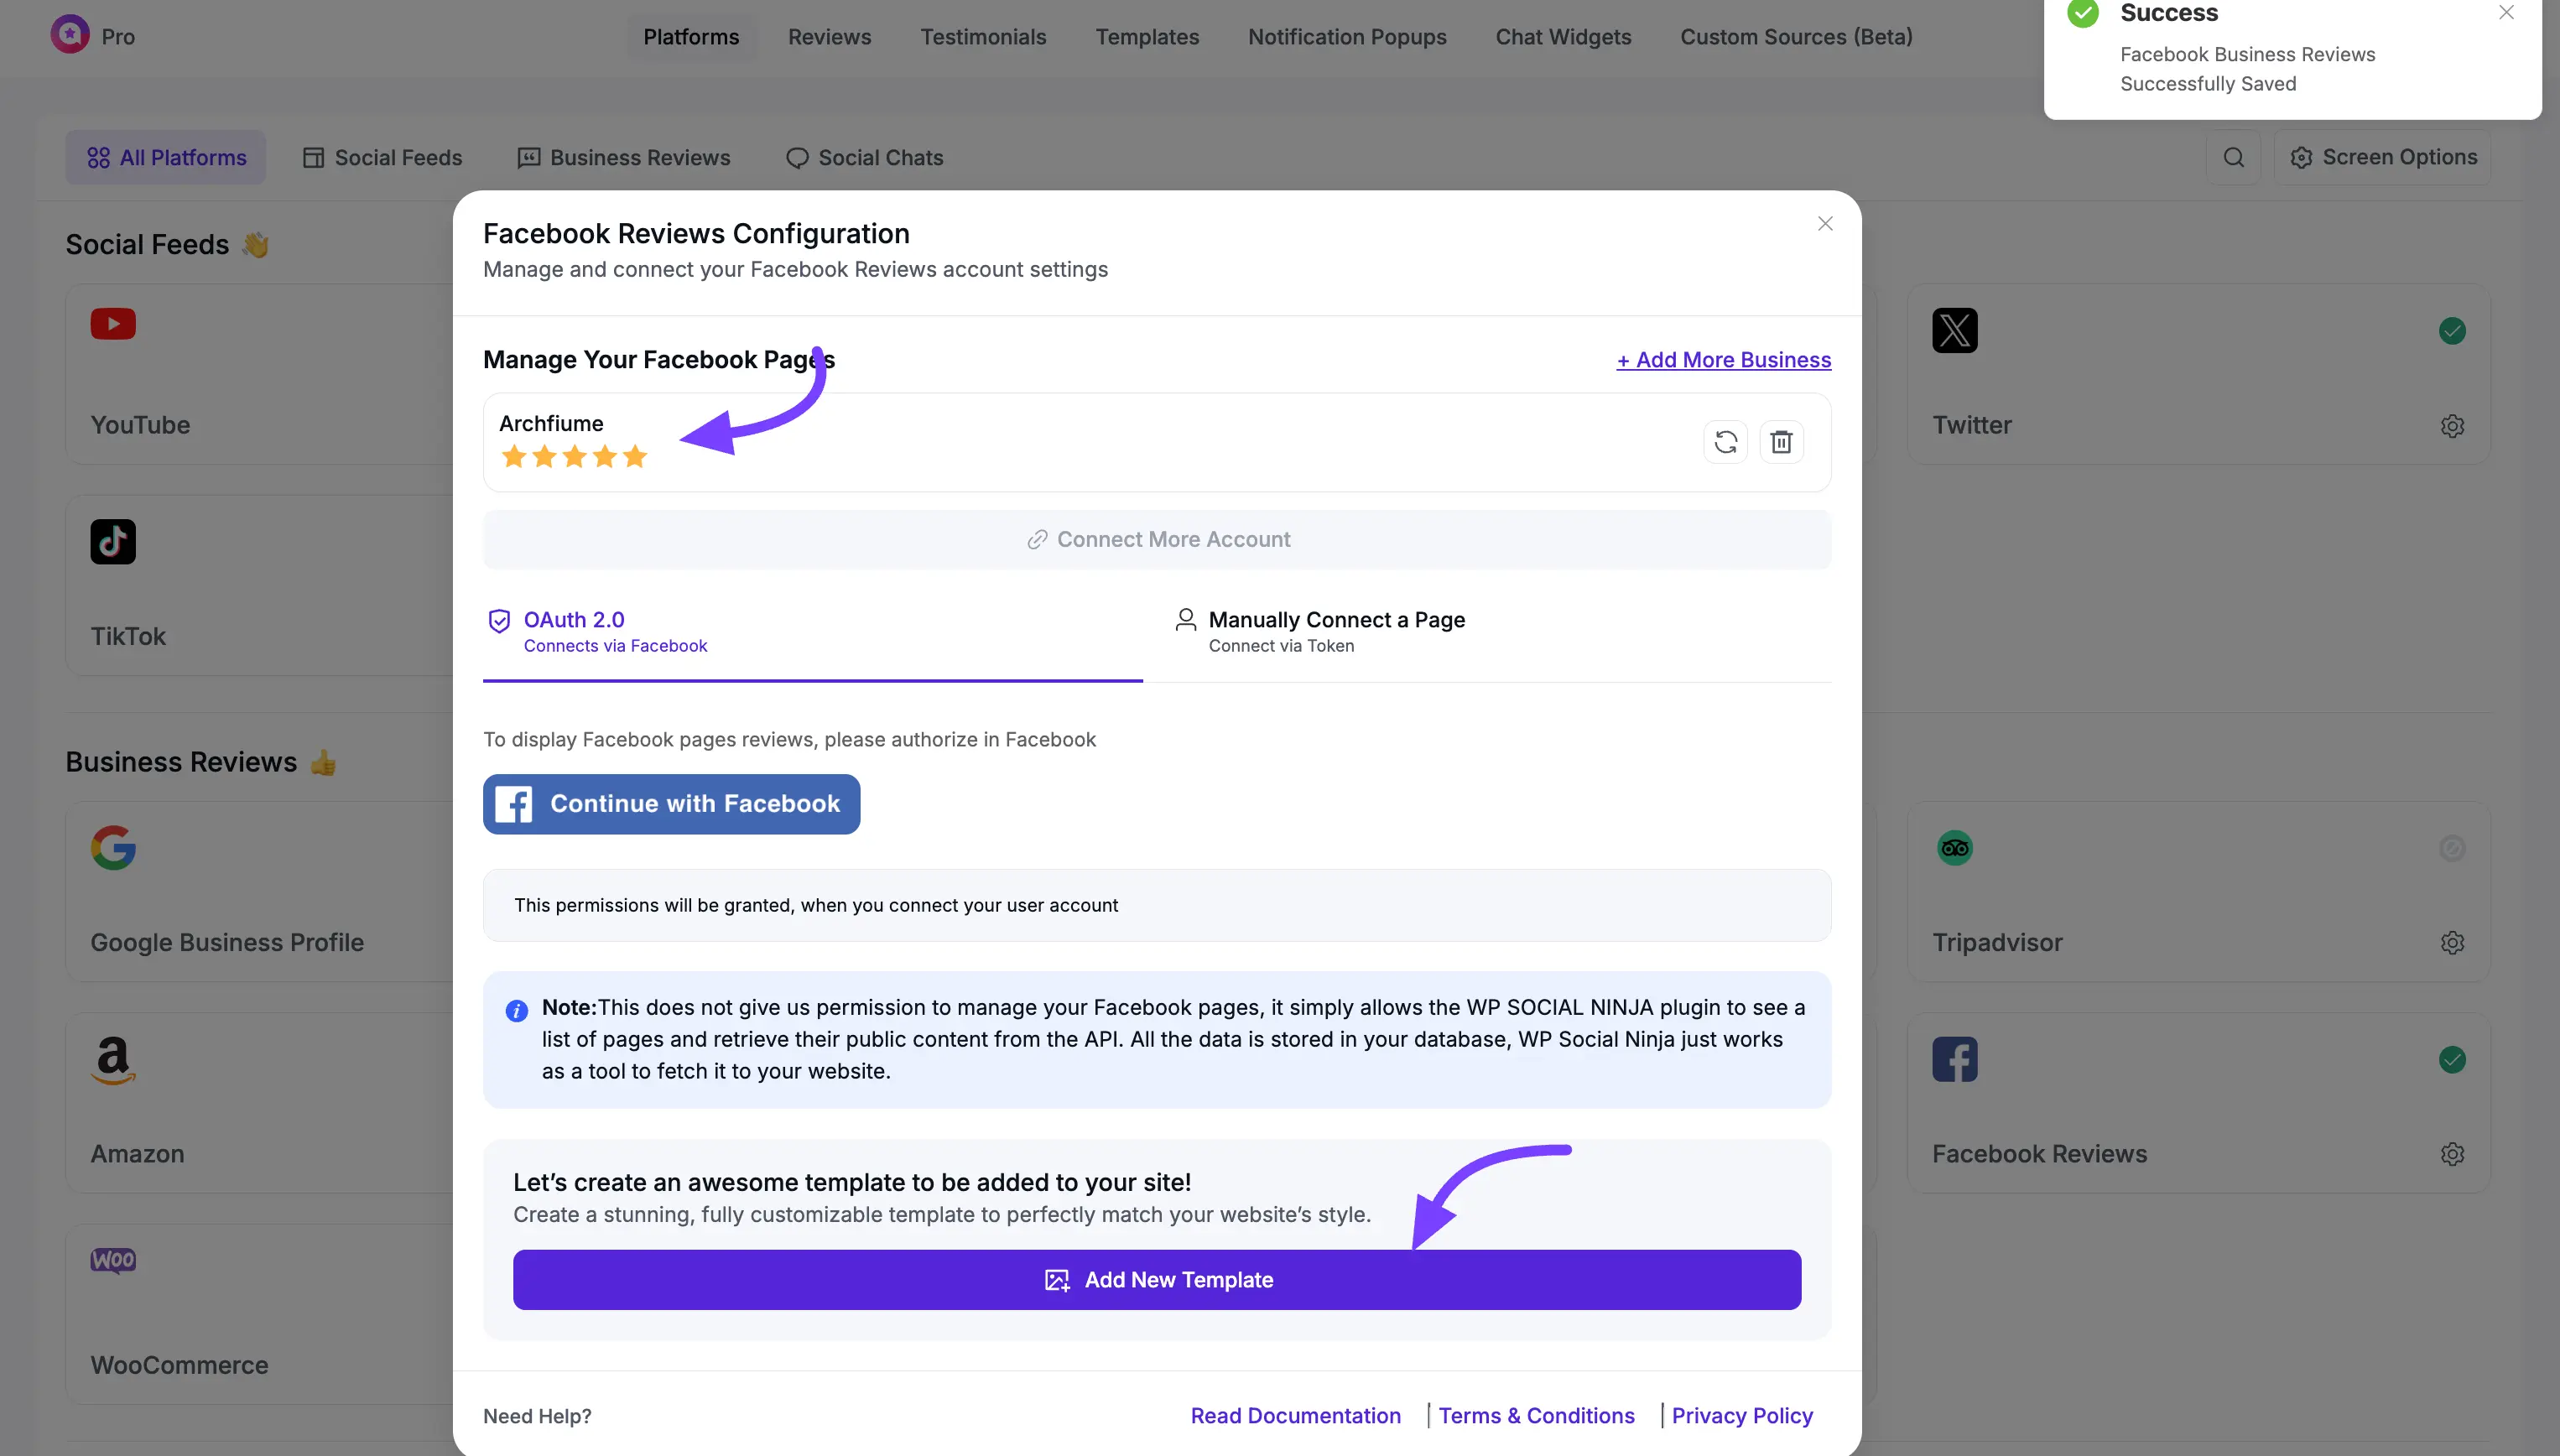Select the TikTok platform icon
2560x1456 pixels.
point(112,541)
